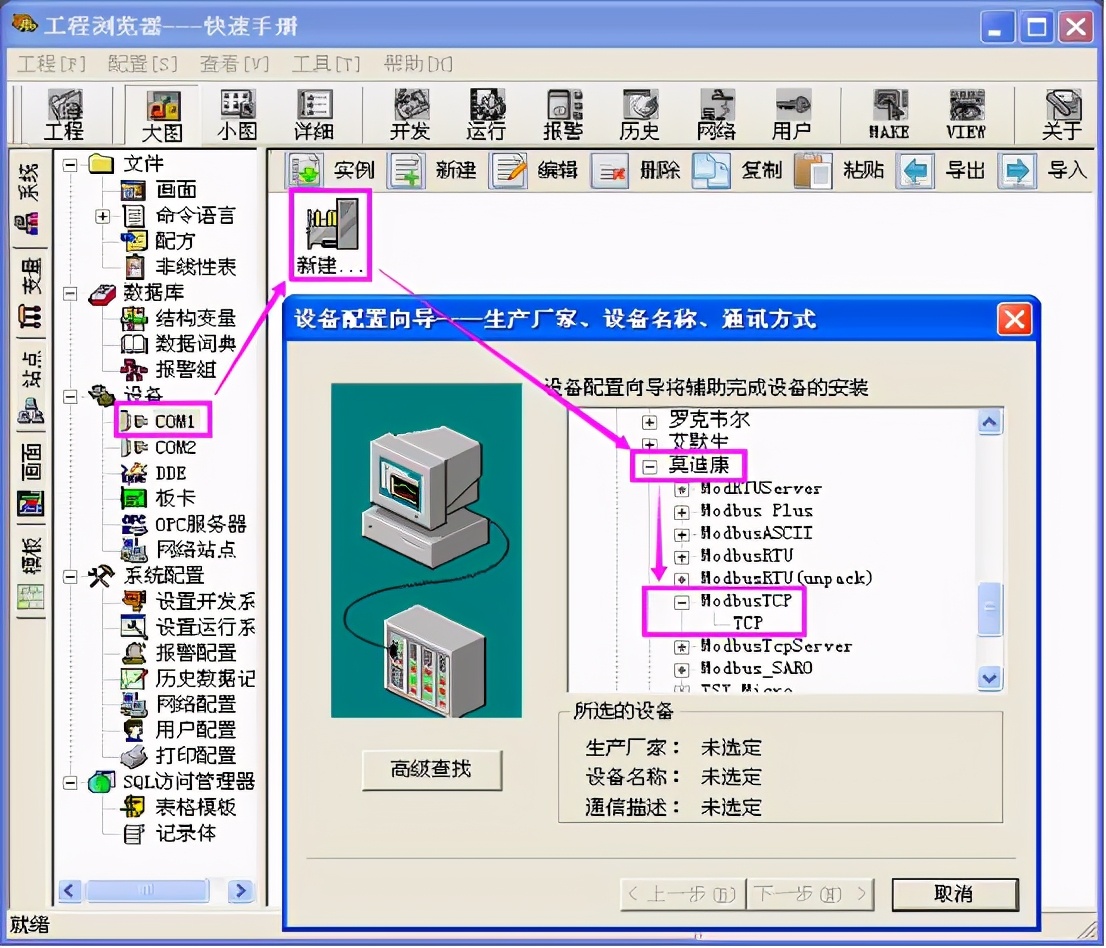Switch to the 画面 sidebar tab
The width and height of the screenshot is (1106, 948).
click(29, 475)
